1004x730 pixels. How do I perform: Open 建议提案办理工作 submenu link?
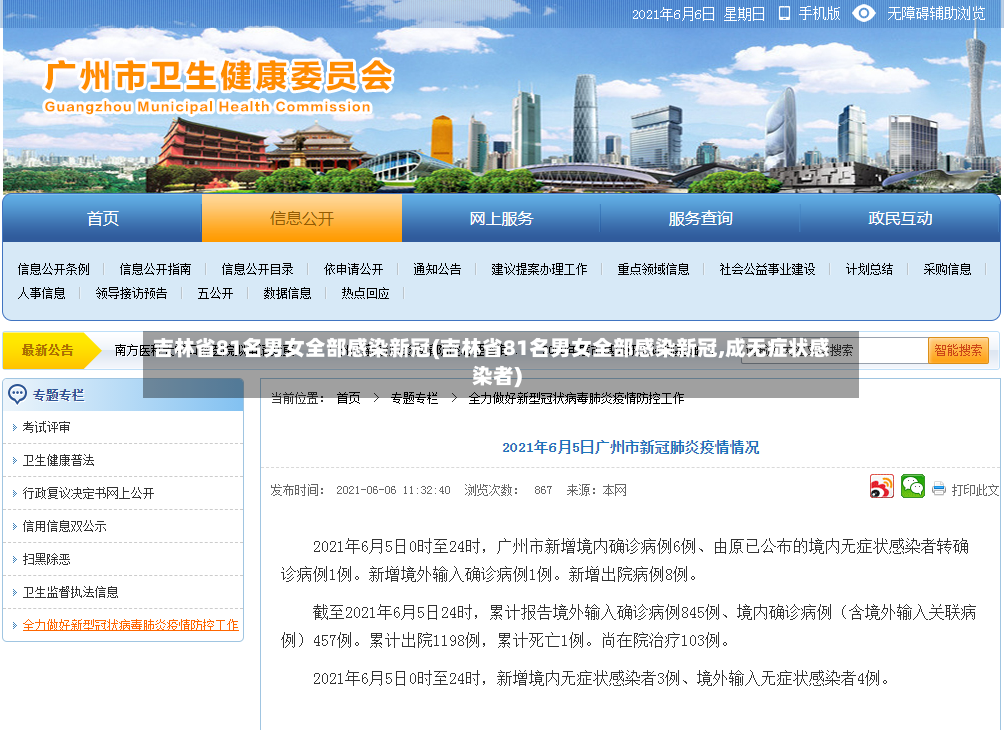point(539,269)
